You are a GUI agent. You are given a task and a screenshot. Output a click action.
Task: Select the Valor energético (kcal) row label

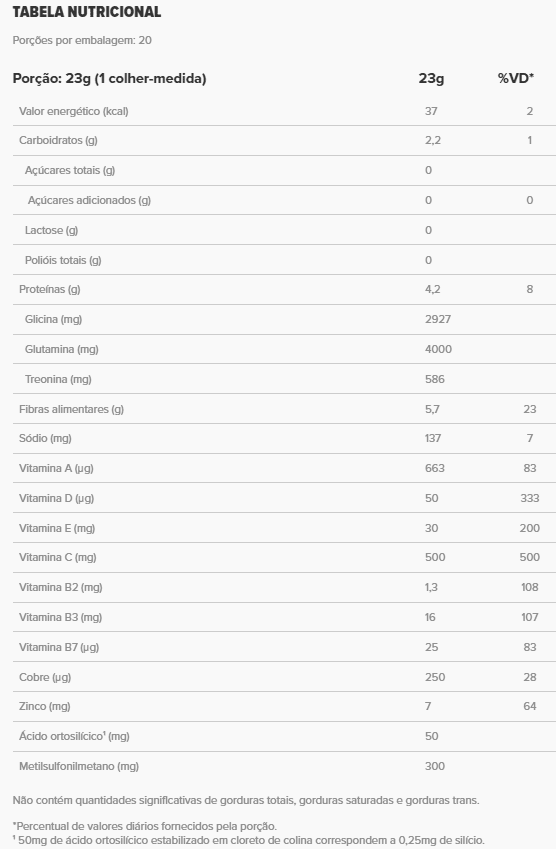[74, 112]
